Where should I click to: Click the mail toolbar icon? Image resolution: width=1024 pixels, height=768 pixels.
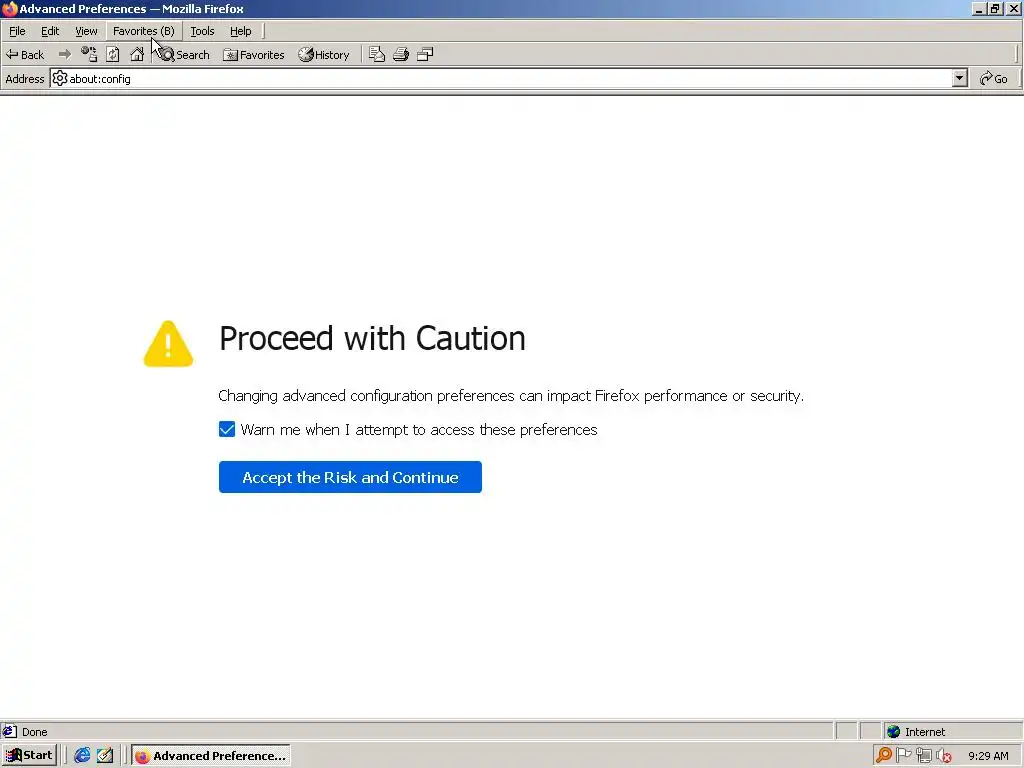tap(377, 54)
